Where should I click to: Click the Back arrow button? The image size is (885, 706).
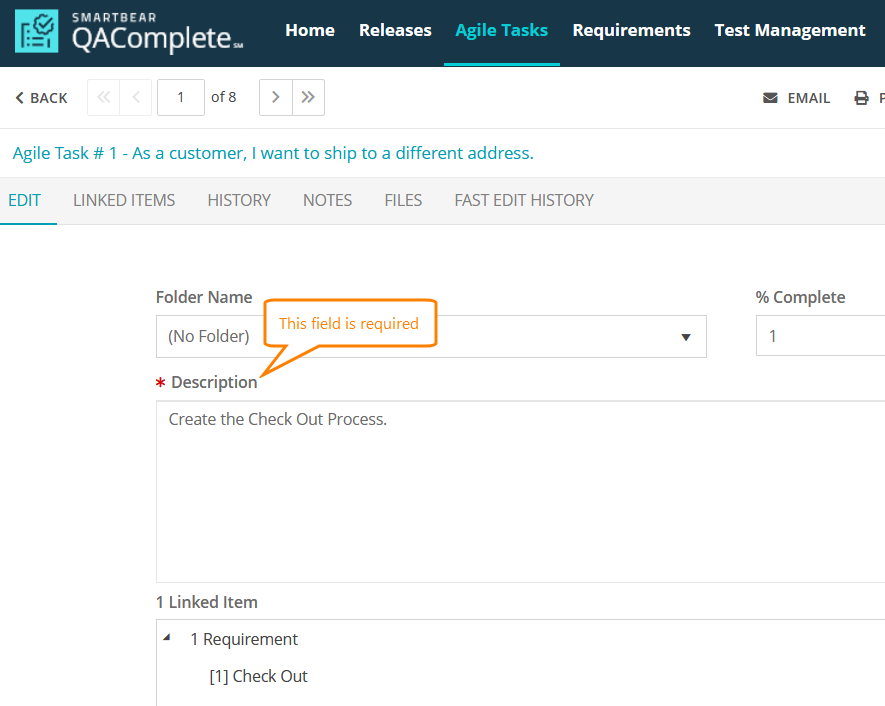41,98
